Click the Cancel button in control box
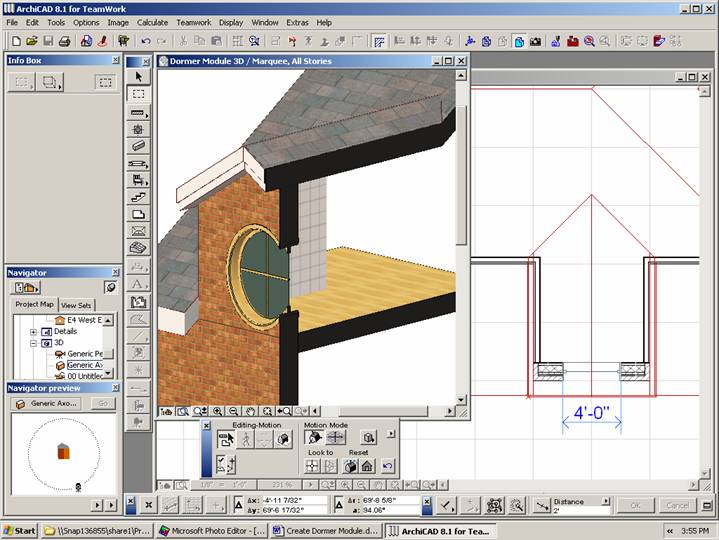 [x=677, y=506]
